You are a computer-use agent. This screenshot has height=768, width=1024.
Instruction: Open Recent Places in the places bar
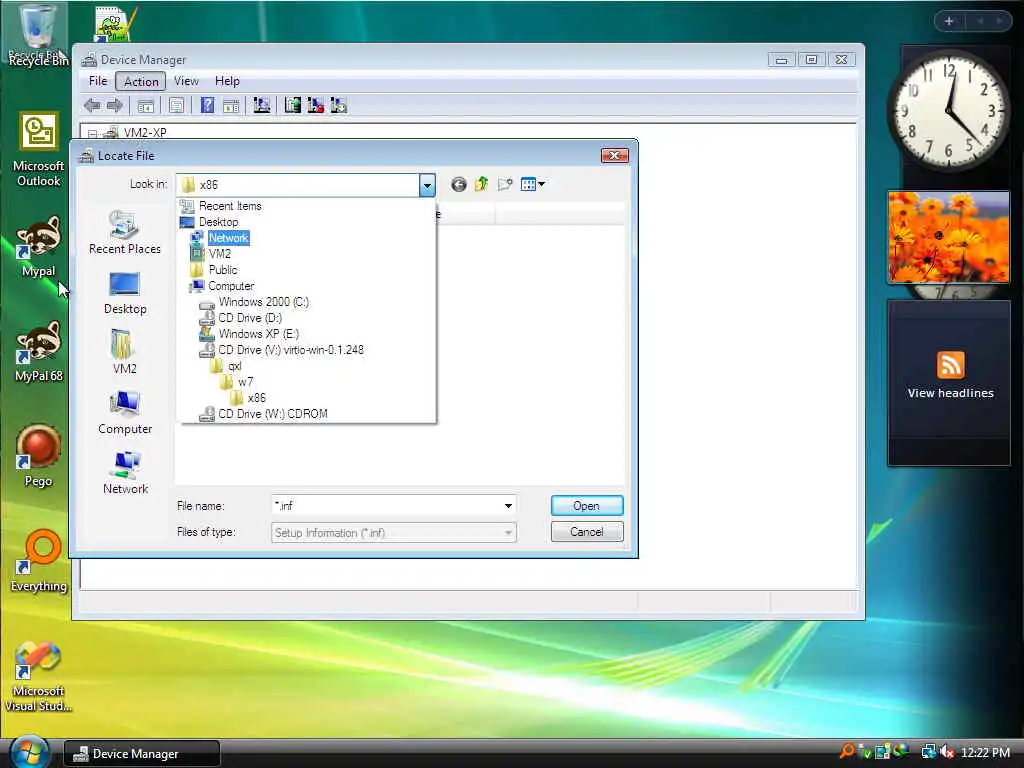coord(125,232)
